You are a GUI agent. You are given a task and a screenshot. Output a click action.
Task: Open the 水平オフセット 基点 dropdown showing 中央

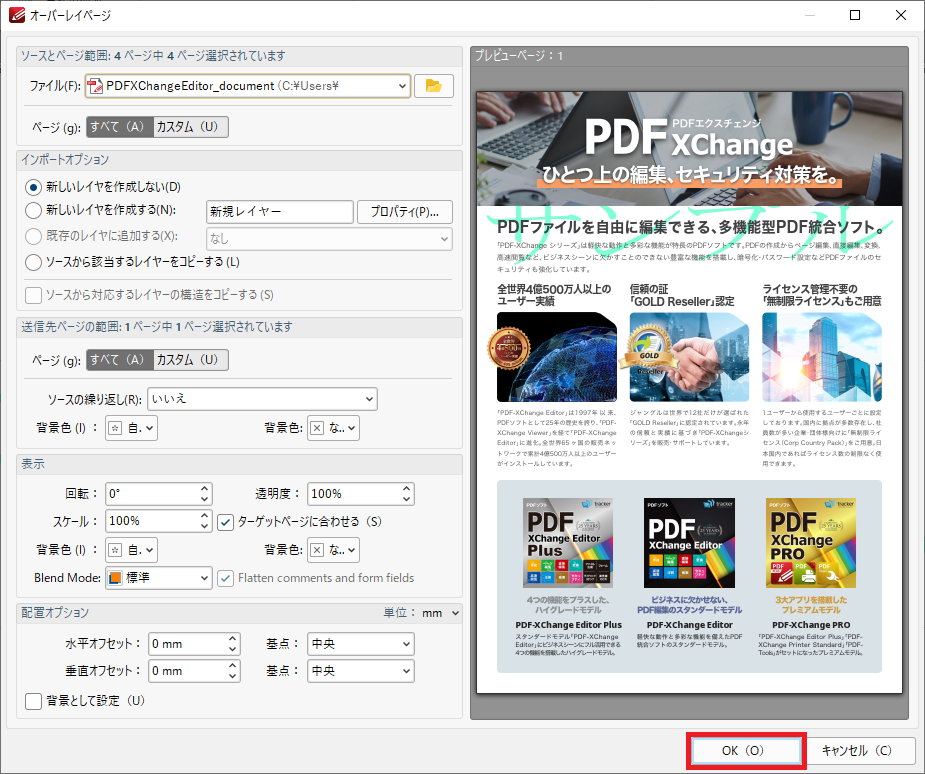point(360,644)
